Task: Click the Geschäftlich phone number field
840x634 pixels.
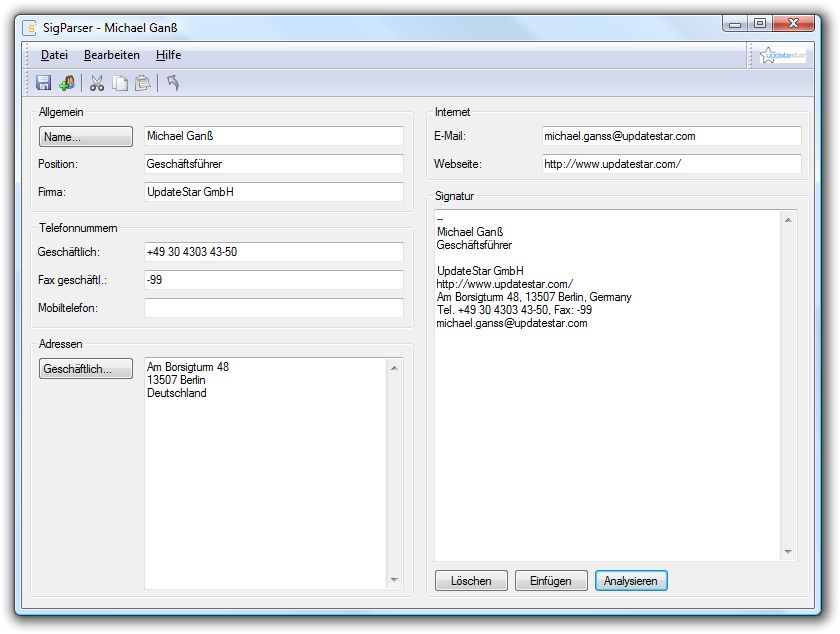Action: pos(274,252)
